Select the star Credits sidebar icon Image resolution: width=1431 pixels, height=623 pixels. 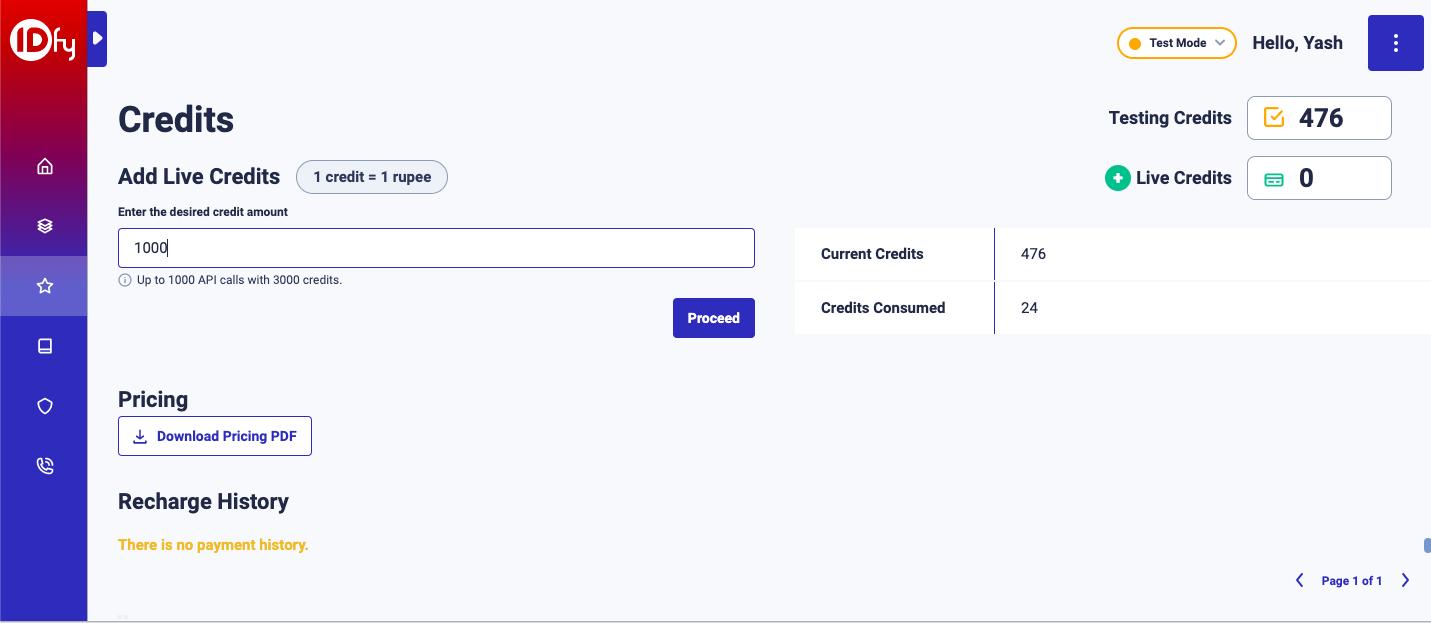coord(44,286)
